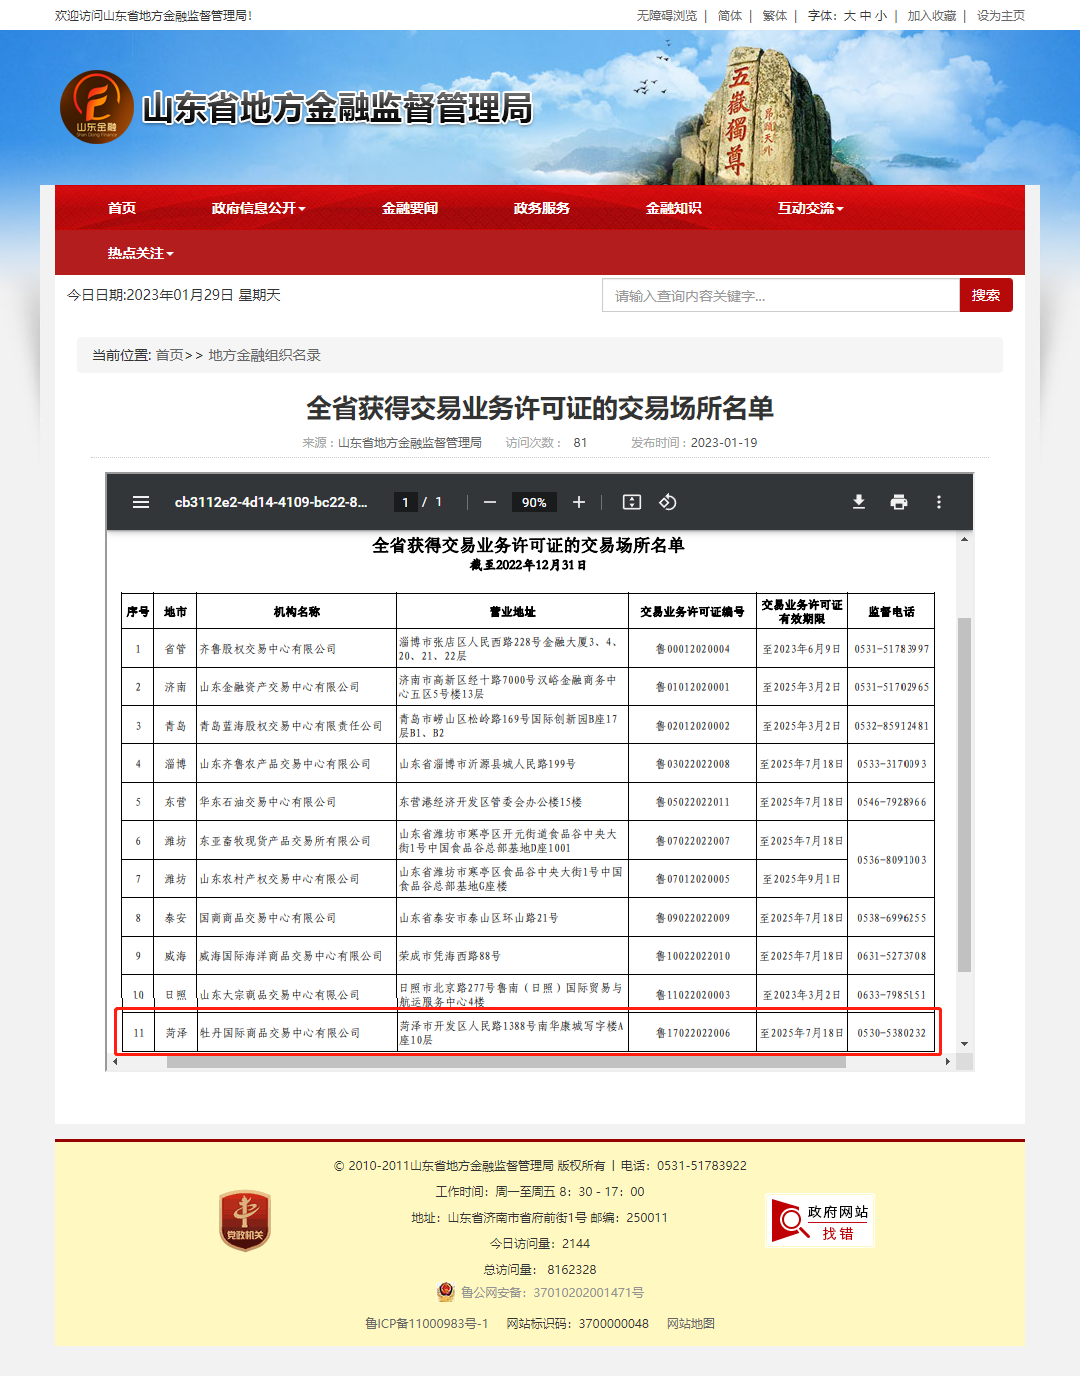
Task: Rotate the PDF document counterclockwise
Action: pos(668,502)
